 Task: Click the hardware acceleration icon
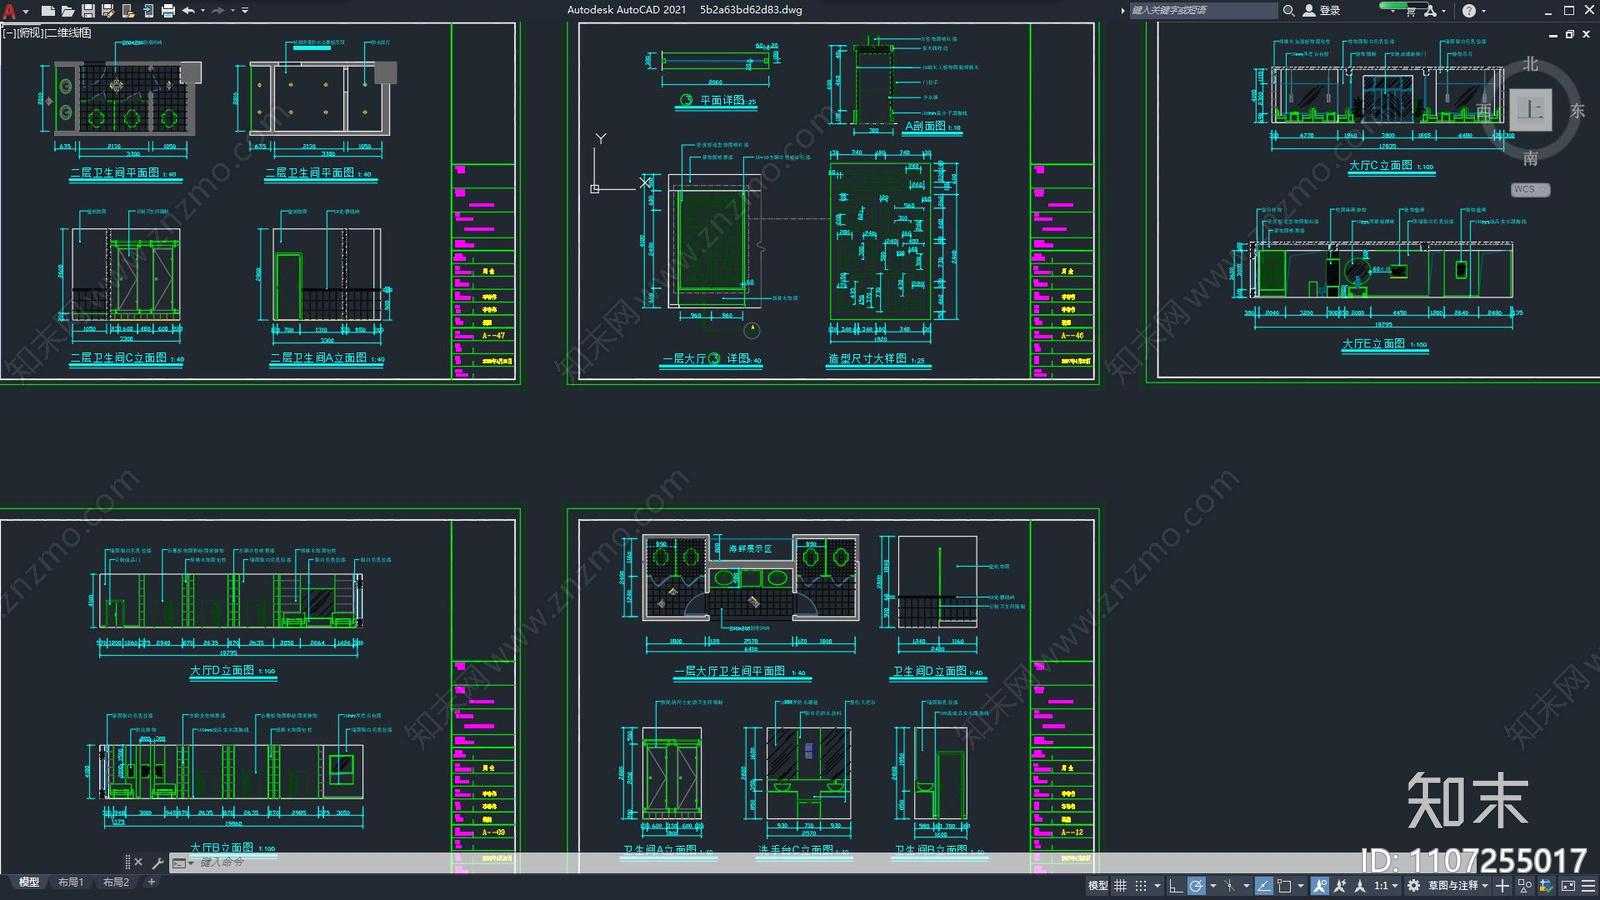click(1547, 885)
